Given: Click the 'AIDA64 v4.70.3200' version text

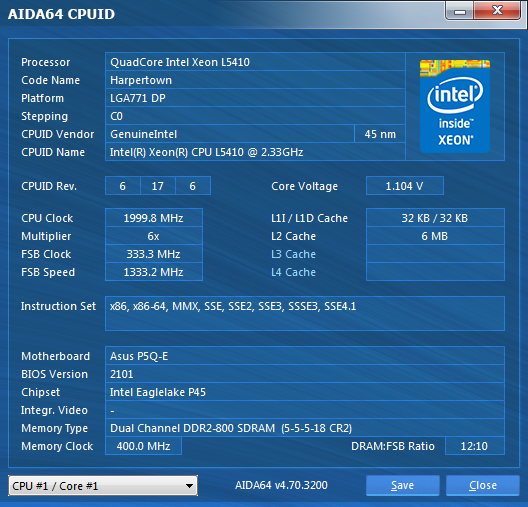Looking at the screenshot, I should click(x=281, y=485).
